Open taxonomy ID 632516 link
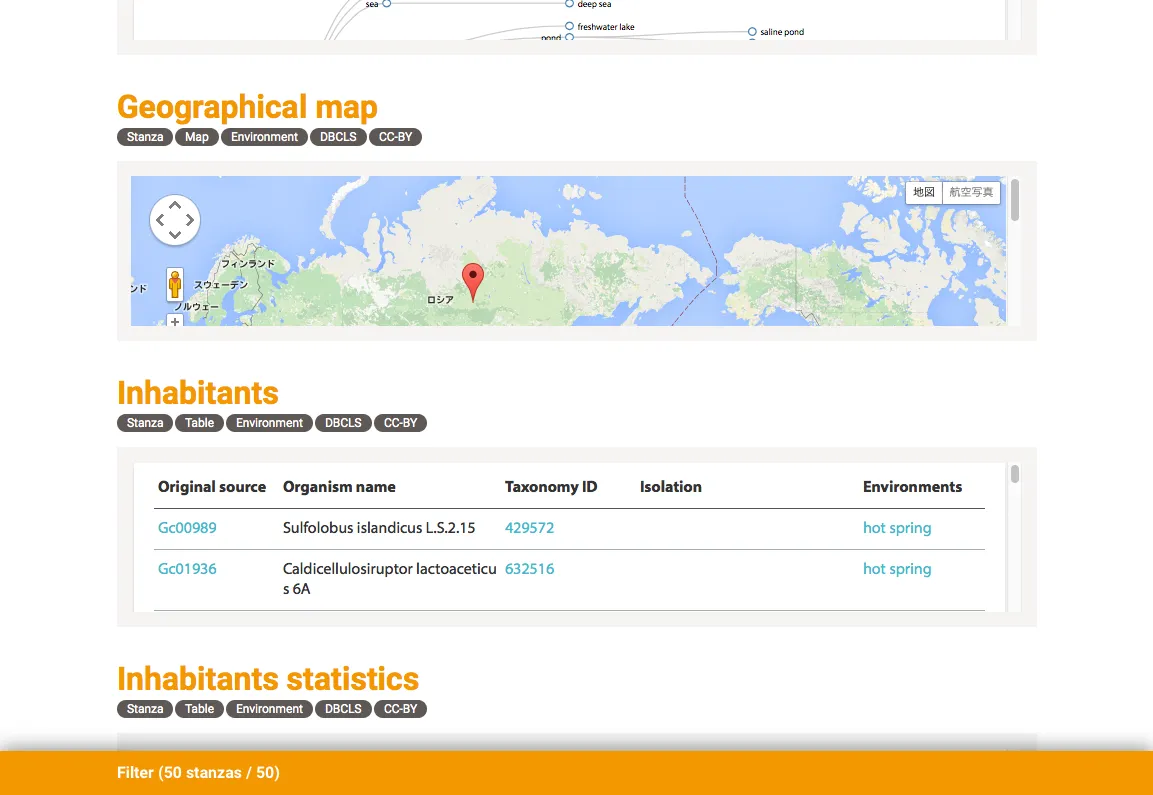Screen dimensions: 1153x795 point(529,569)
